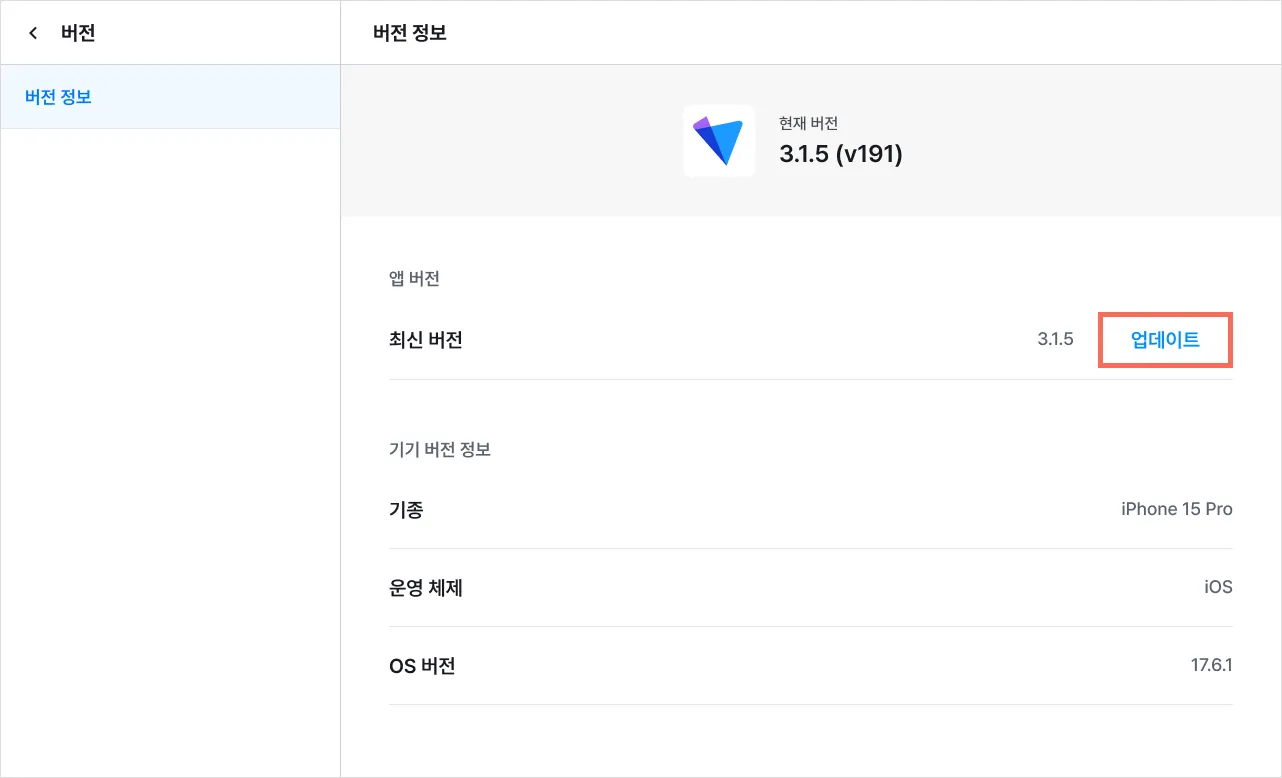Screen dimensions: 1282x778
Task: Click the 현재 버전 label
Action: (x=808, y=124)
